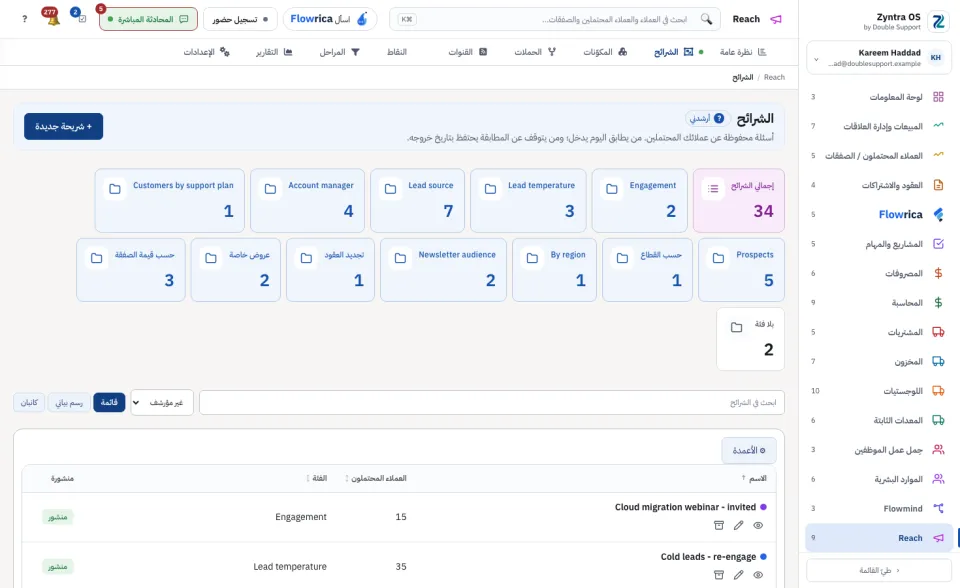Open the stages tab المراحل
The height and width of the screenshot is (588, 960).
pos(339,52)
